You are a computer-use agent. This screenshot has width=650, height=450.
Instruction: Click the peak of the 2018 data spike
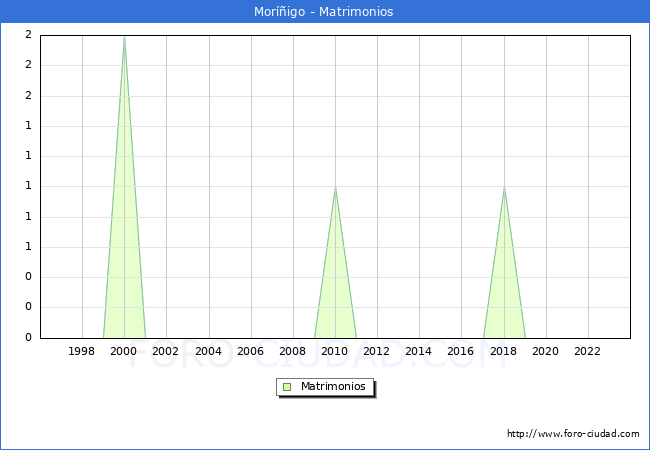coord(504,187)
